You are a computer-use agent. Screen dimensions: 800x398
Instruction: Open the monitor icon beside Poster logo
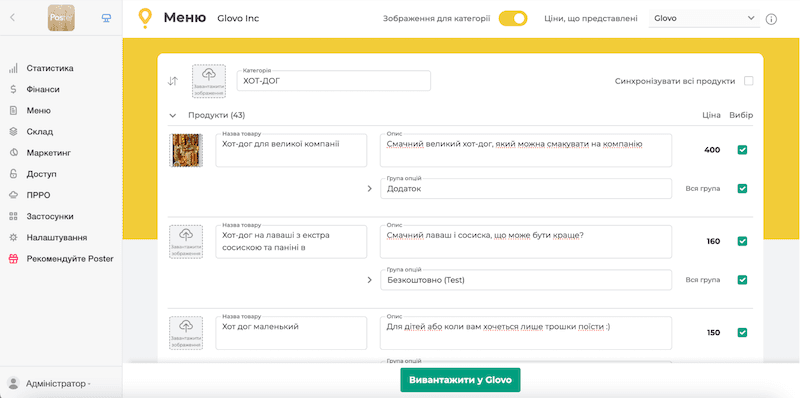click(x=106, y=18)
